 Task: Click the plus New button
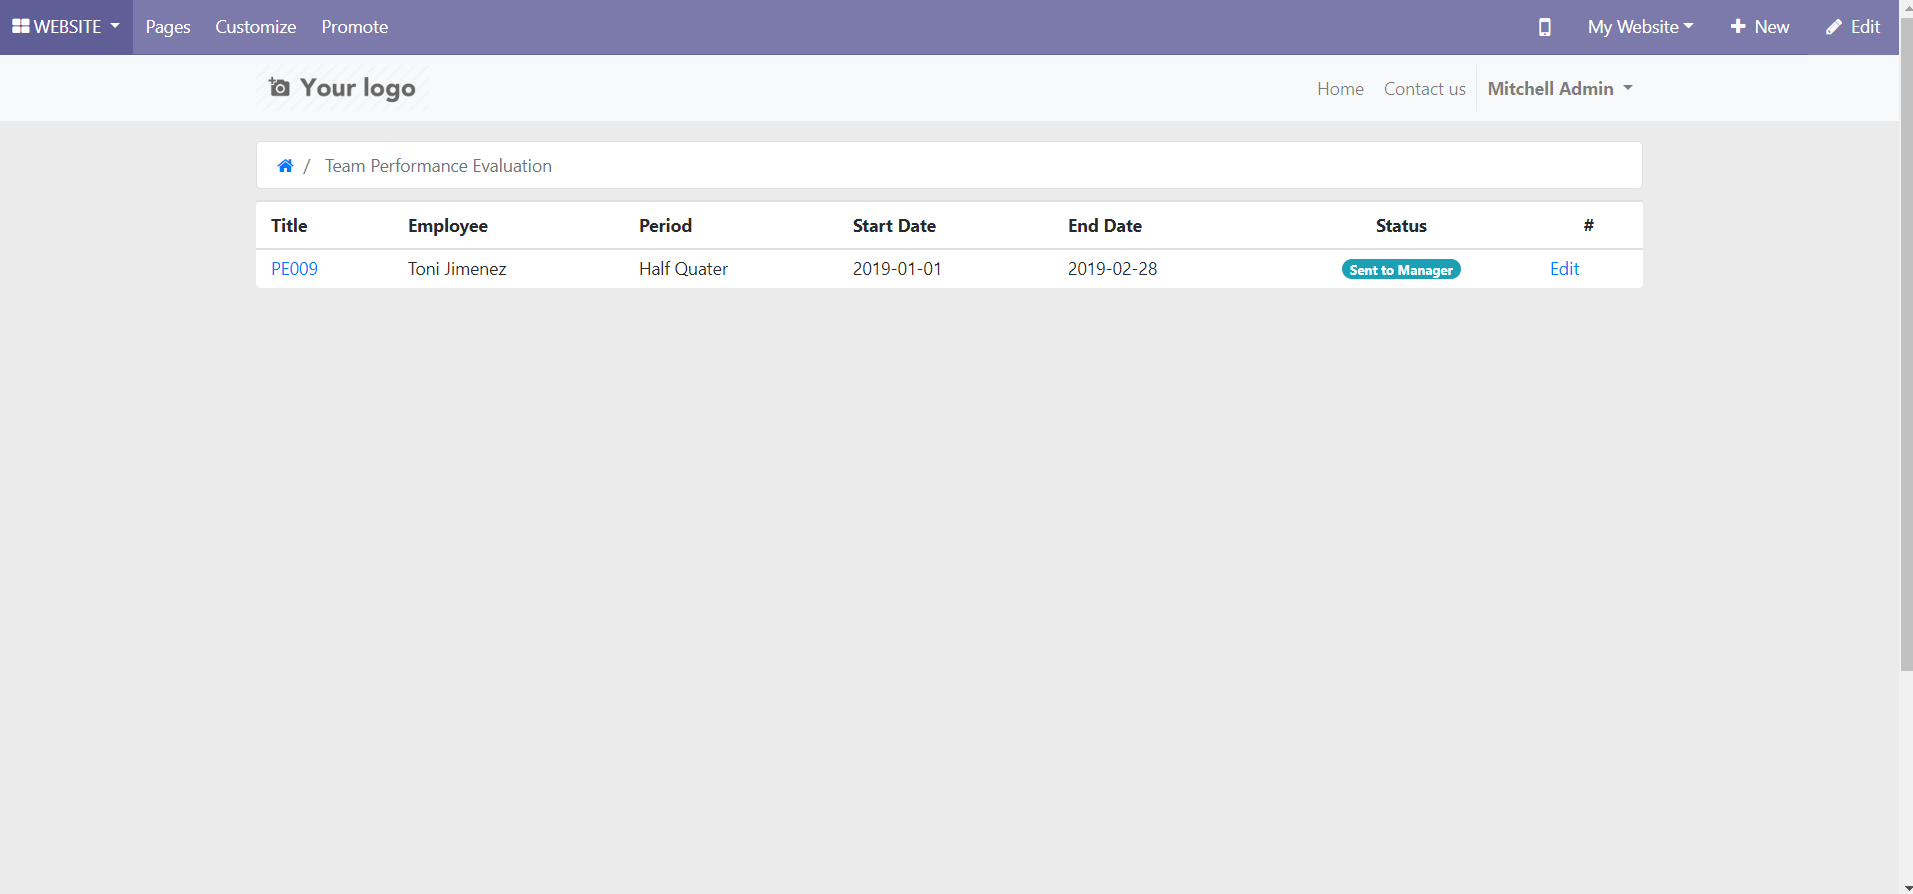(x=1759, y=27)
